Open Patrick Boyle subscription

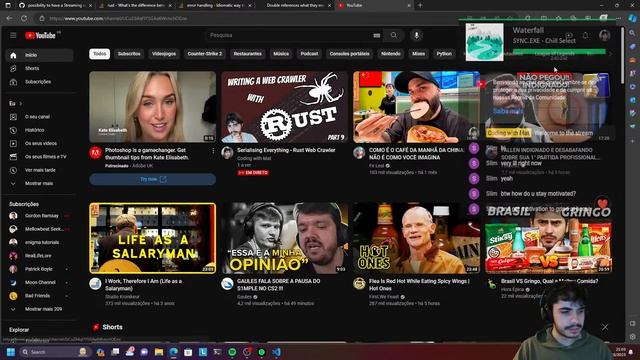pos(40,269)
